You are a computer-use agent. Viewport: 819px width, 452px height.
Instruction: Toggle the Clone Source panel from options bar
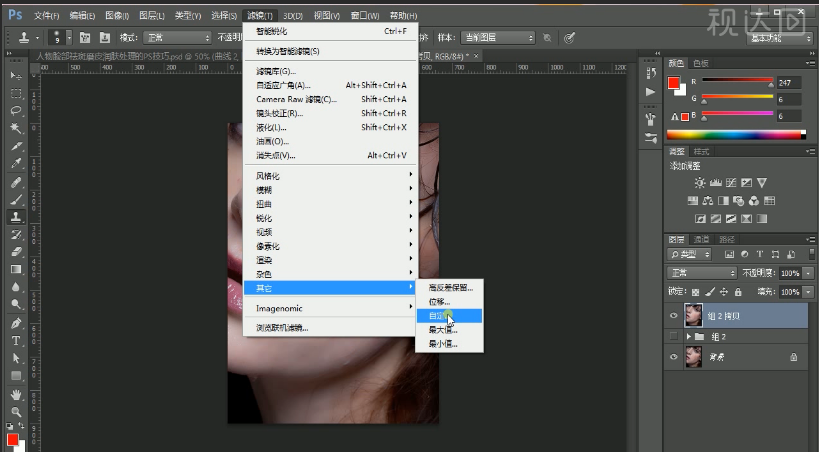(x=104, y=38)
